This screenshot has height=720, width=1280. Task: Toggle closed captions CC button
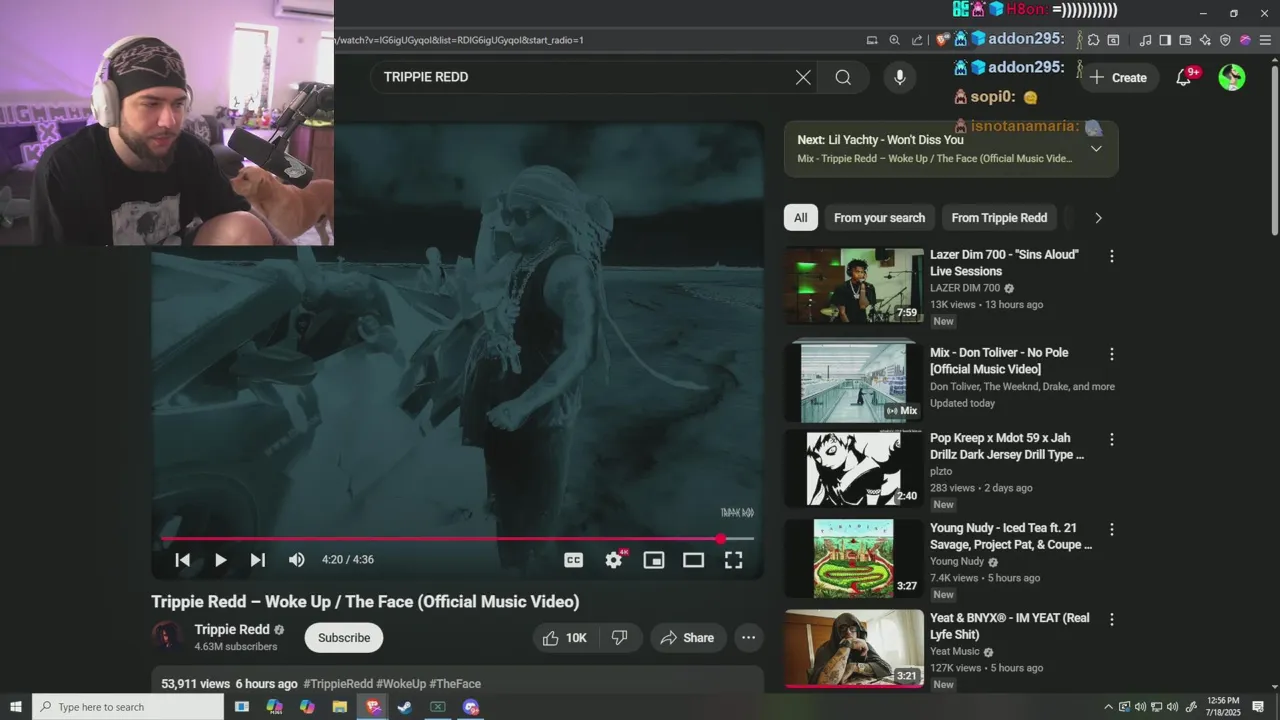pos(573,560)
